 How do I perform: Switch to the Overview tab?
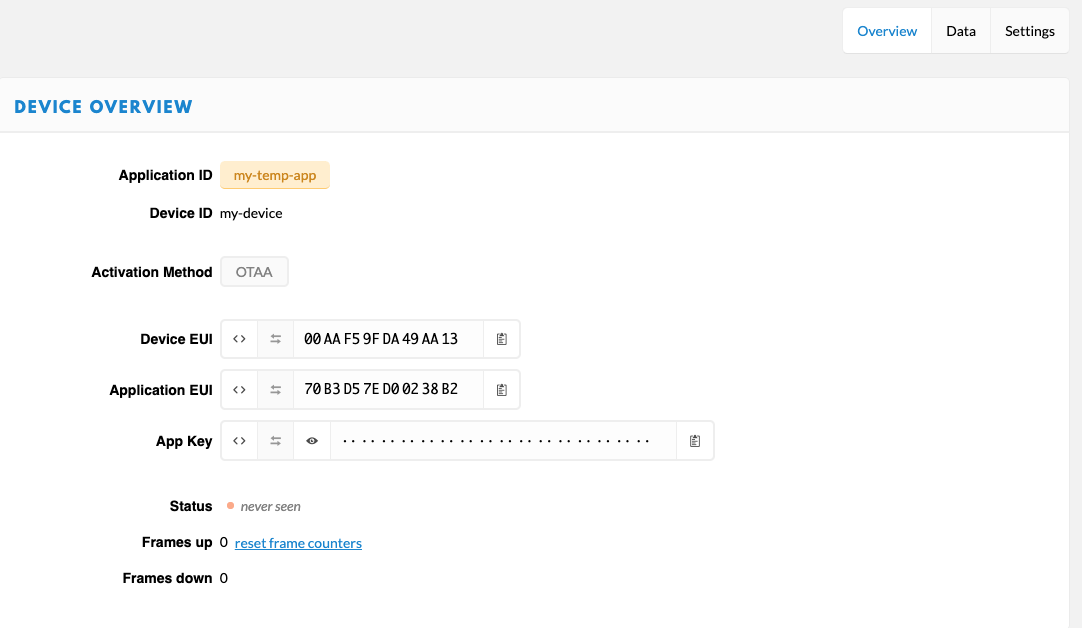[887, 31]
